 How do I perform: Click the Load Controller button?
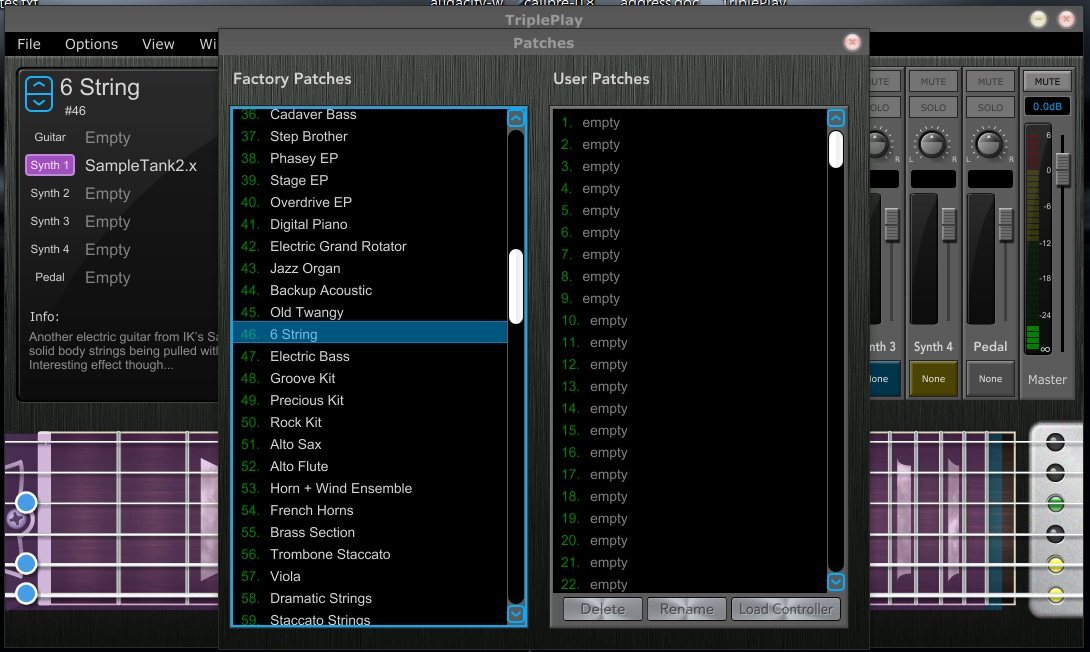click(786, 609)
